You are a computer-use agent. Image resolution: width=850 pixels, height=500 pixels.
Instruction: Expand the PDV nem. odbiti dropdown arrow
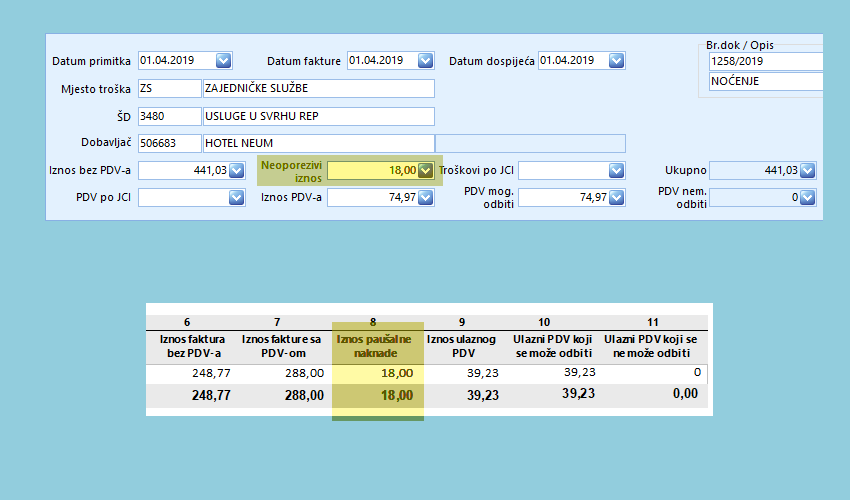pos(807,197)
